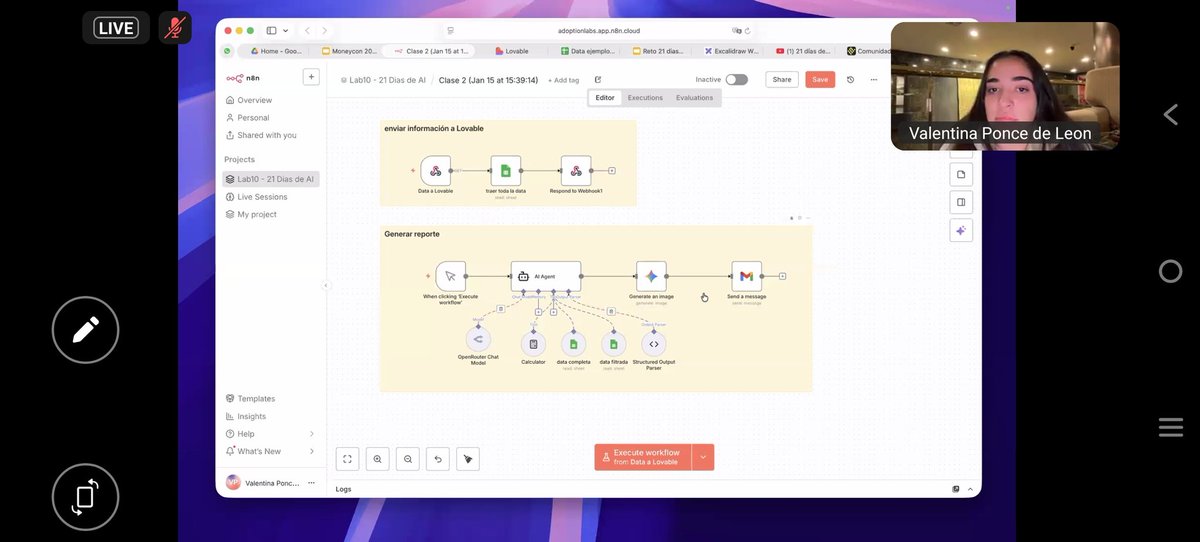Click the zoom to fit canvas button

pos(347,459)
